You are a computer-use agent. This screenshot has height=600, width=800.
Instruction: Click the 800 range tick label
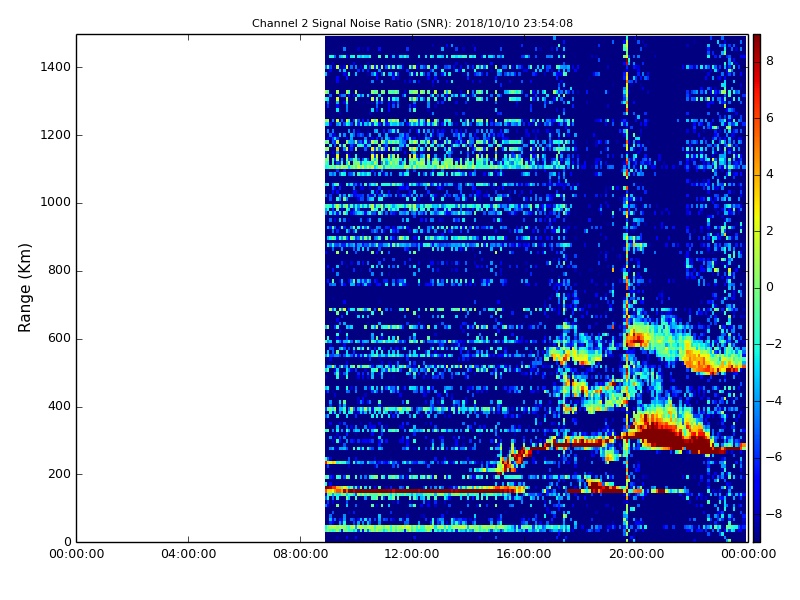59,270
